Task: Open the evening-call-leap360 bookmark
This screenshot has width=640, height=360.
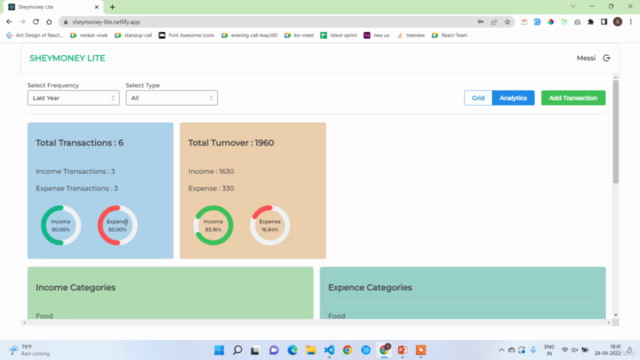Action: (x=249, y=36)
